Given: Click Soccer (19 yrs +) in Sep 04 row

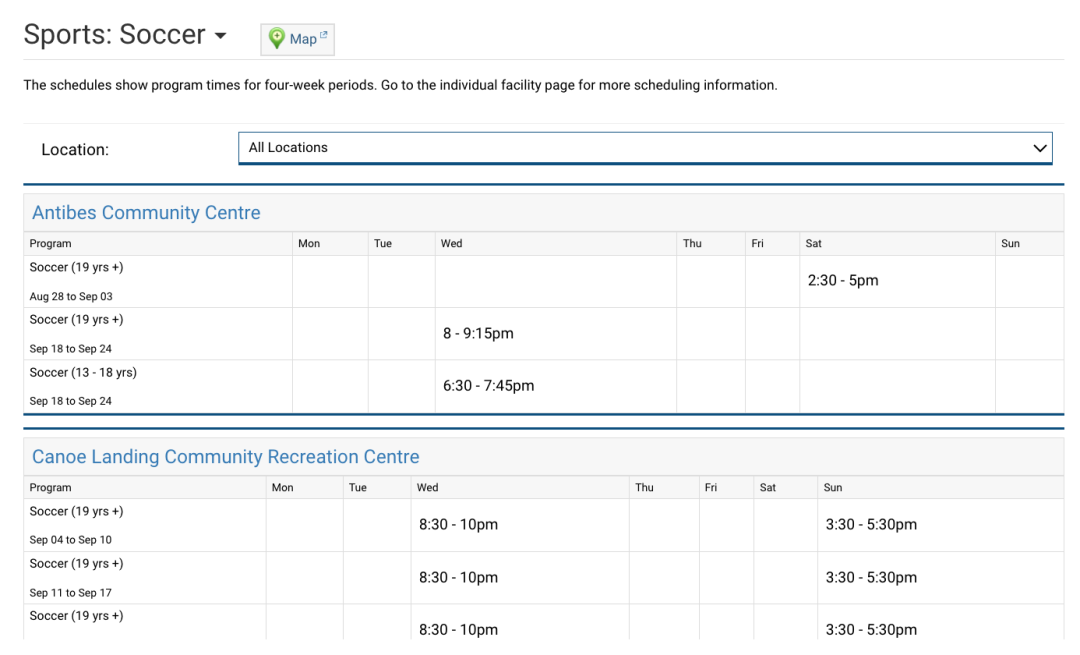Looking at the screenshot, I should click(76, 511).
